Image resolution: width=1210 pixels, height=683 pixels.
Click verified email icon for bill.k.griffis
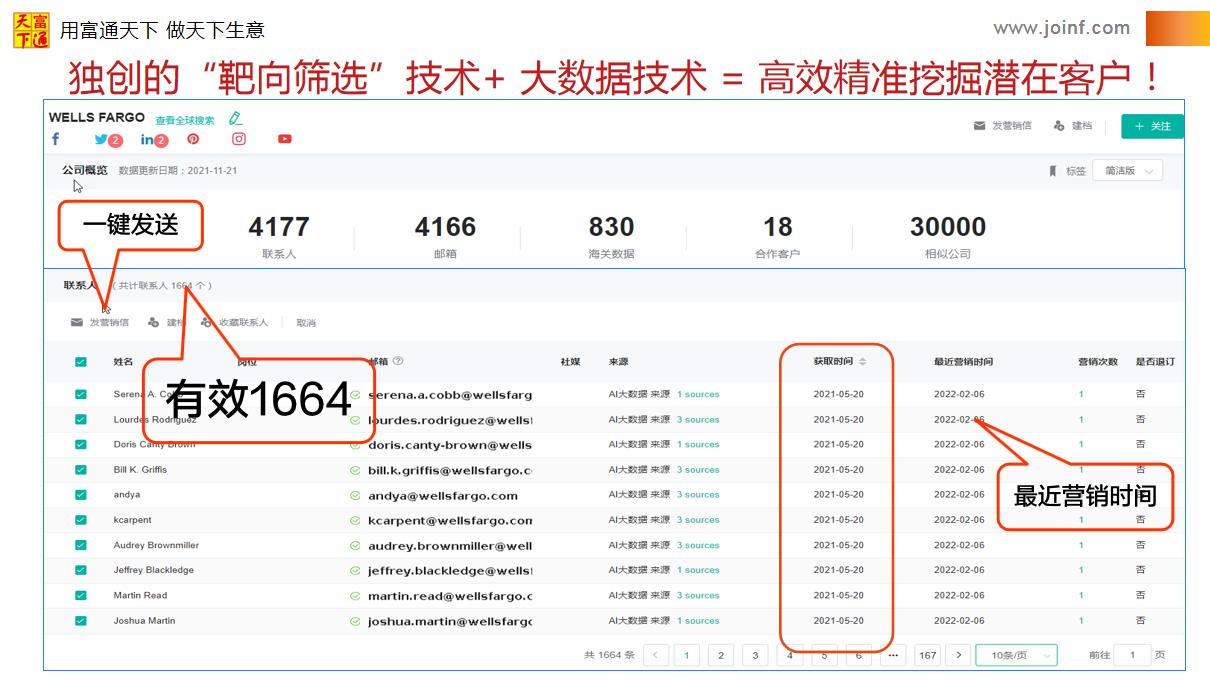tap(355, 470)
